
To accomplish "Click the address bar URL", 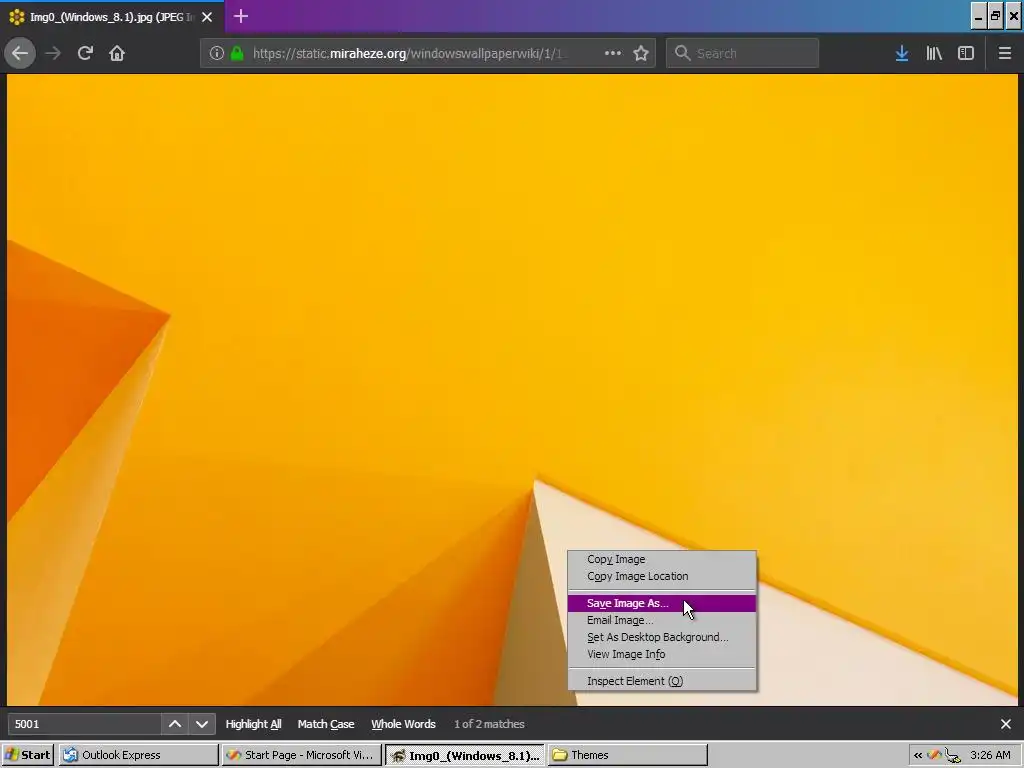I will [x=411, y=53].
